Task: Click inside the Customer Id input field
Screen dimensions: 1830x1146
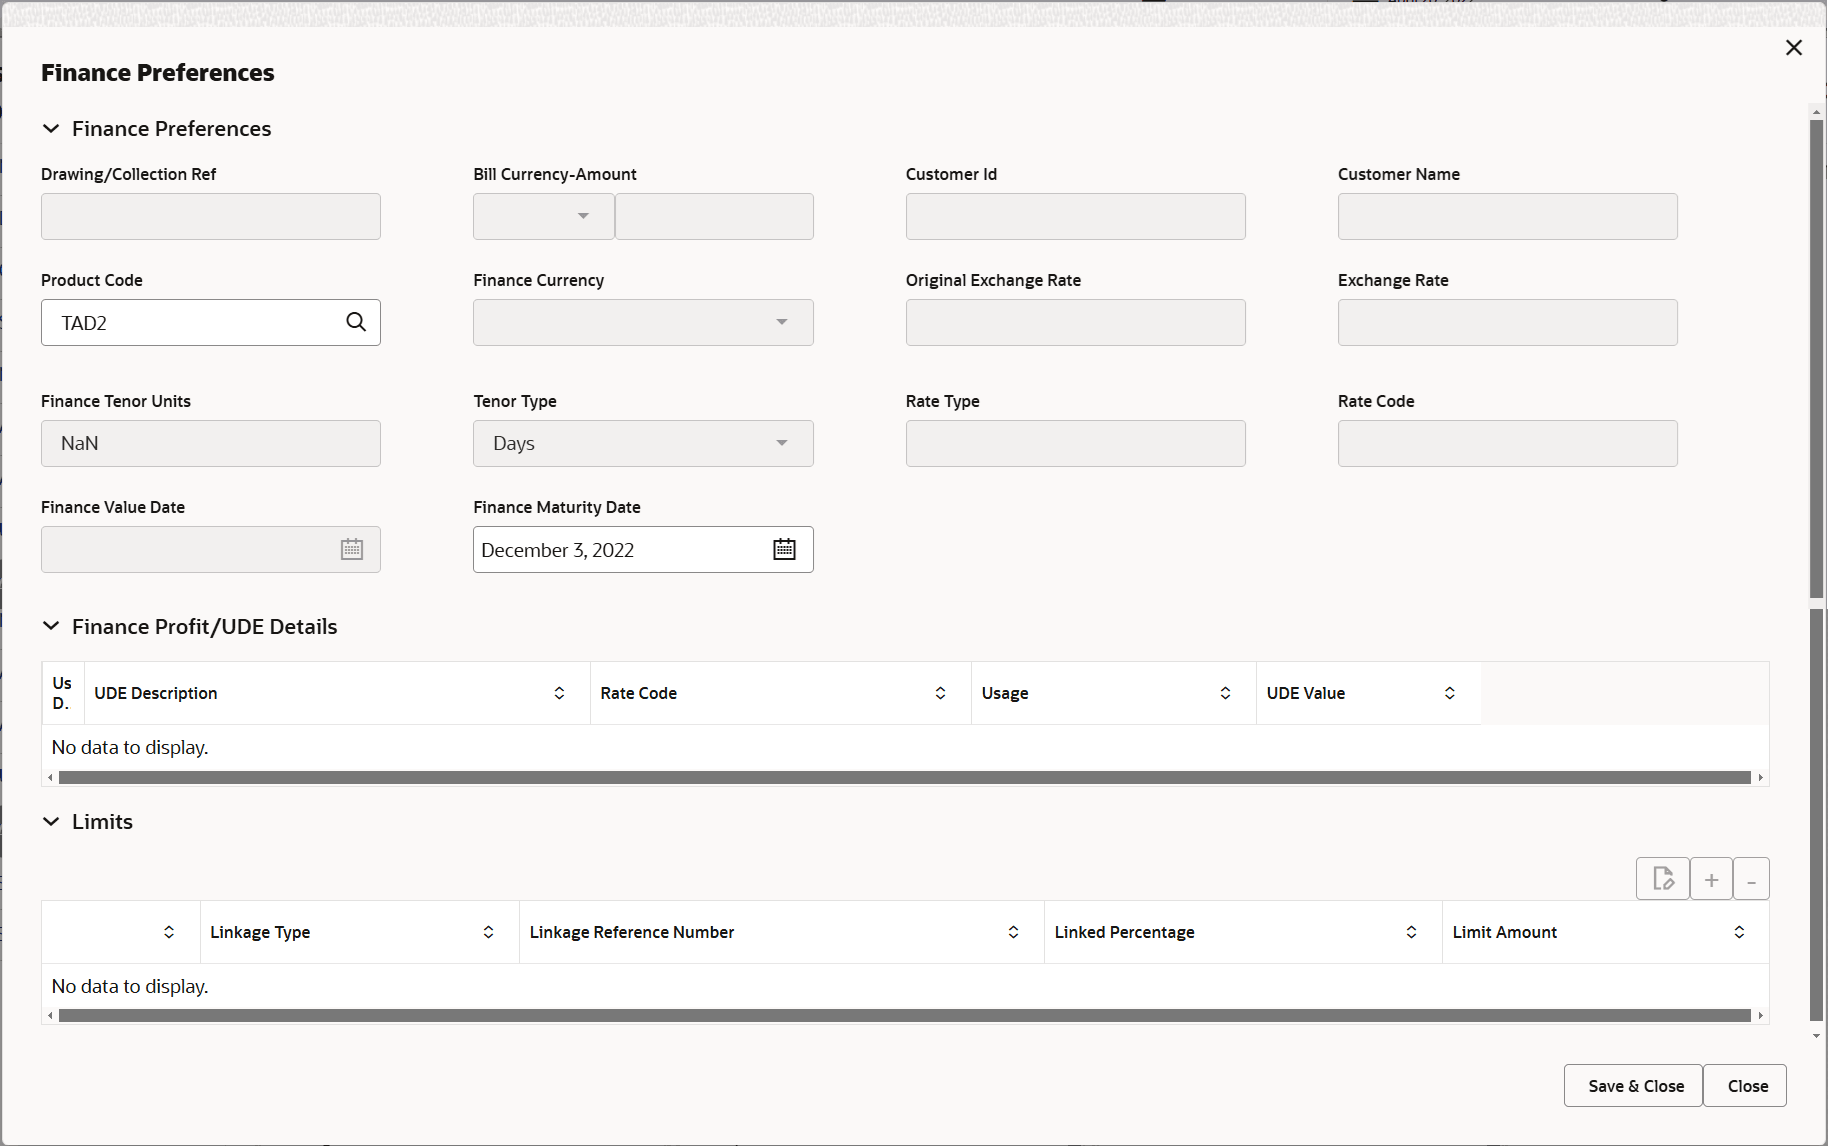Action: [1075, 216]
